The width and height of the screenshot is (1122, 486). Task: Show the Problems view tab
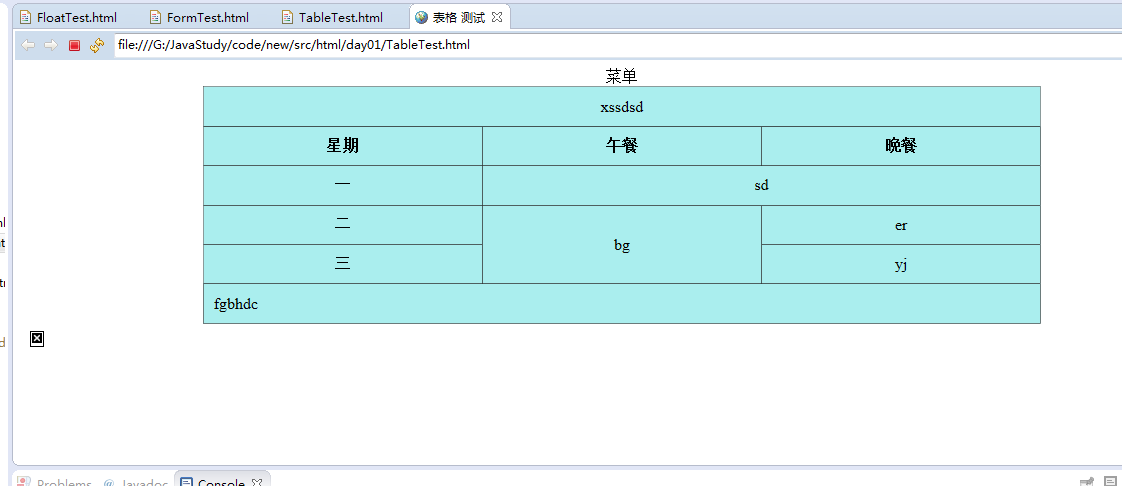(x=63, y=483)
